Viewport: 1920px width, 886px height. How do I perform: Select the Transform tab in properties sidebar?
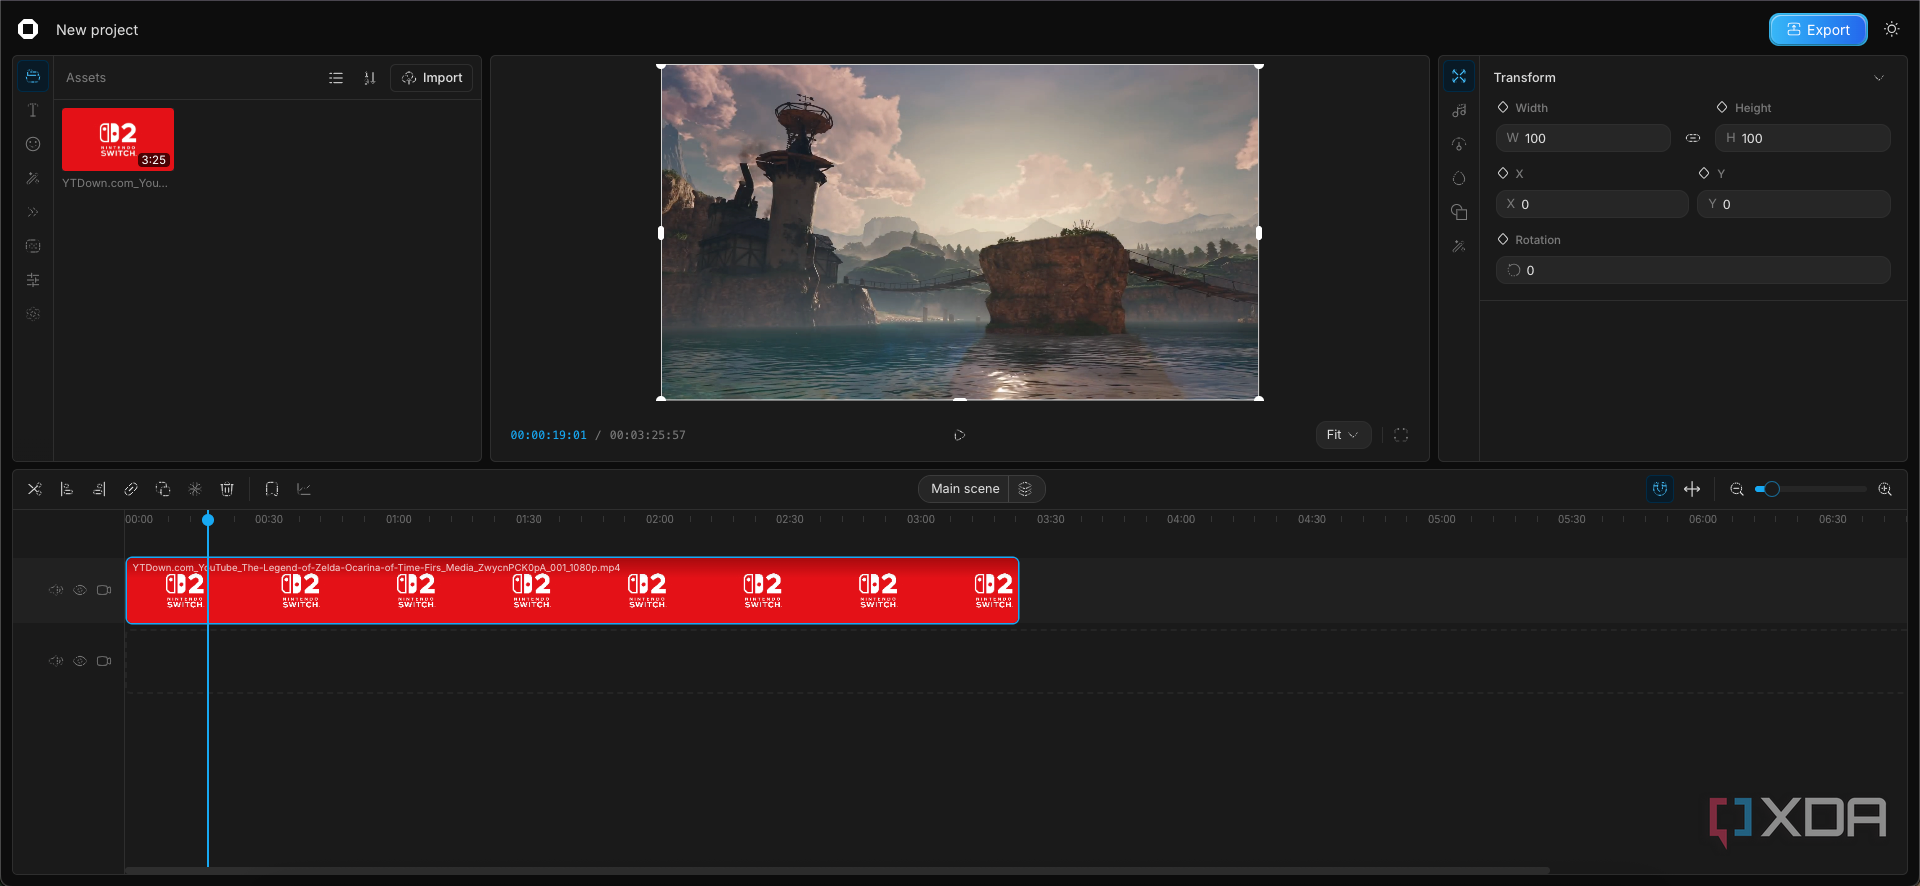[1459, 76]
